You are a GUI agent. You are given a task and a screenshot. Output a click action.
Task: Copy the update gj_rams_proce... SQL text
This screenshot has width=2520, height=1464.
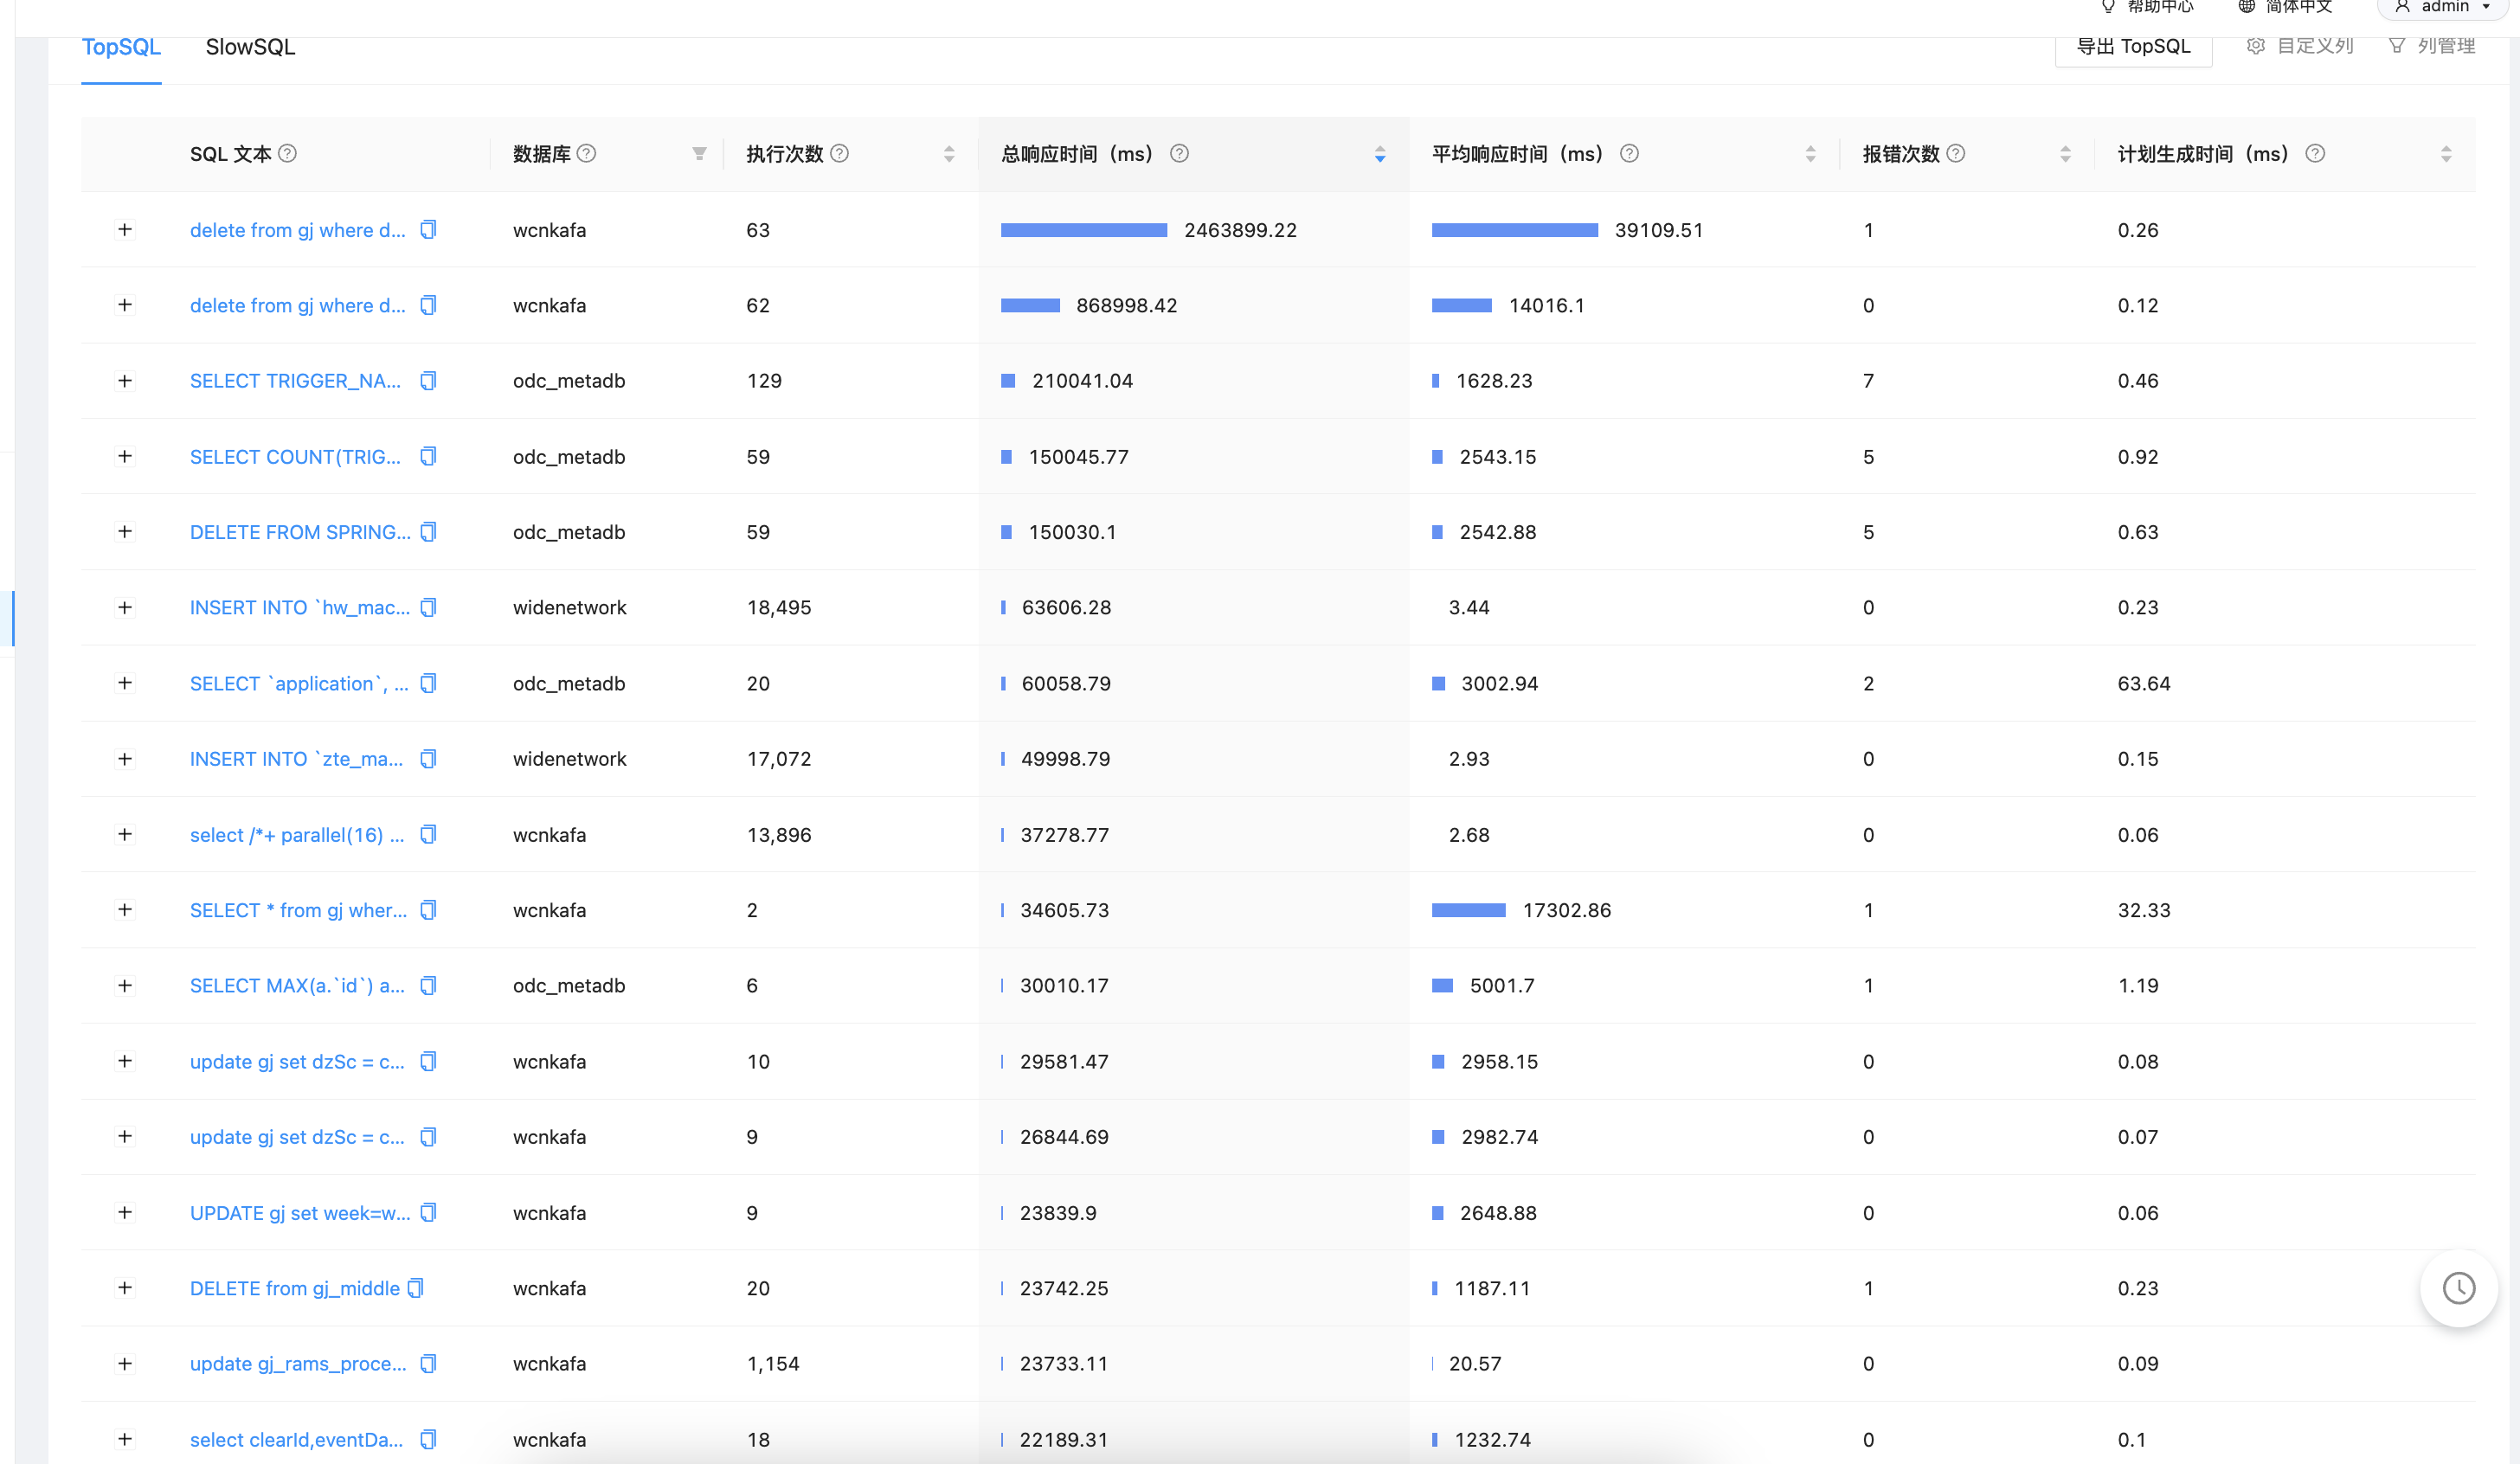click(428, 1364)
